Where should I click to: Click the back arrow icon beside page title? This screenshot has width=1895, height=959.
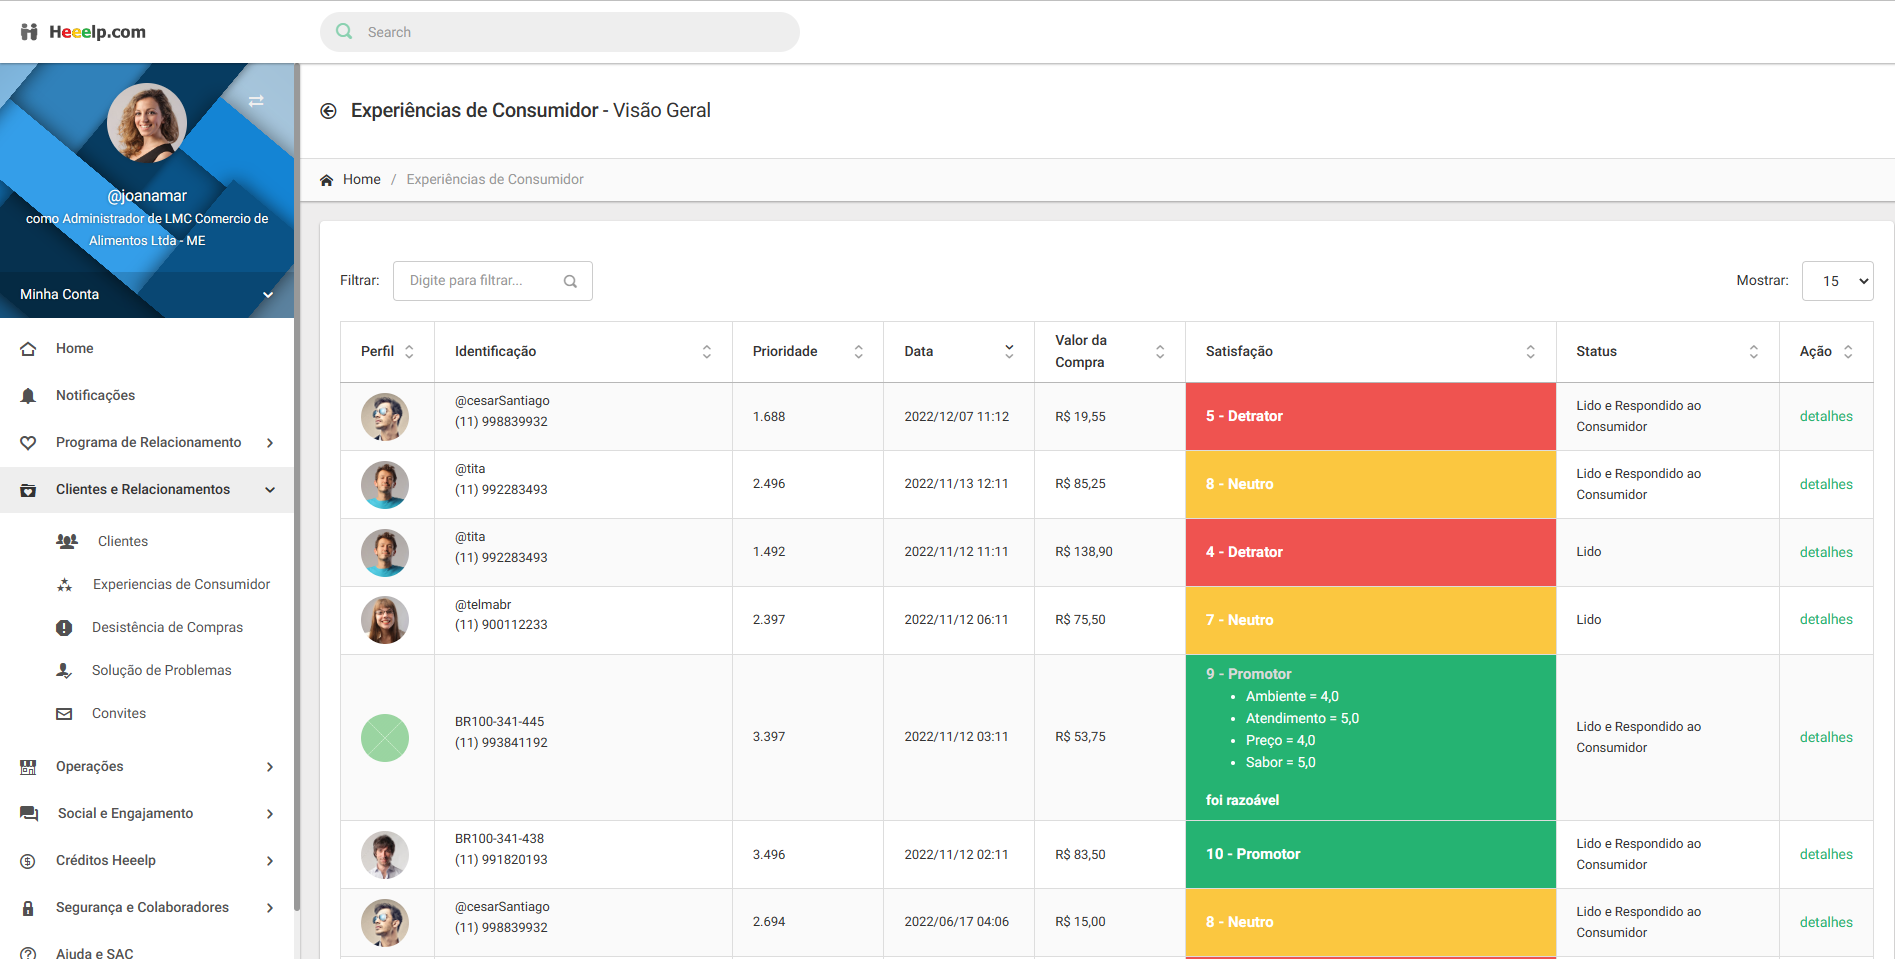pos(328,111)
